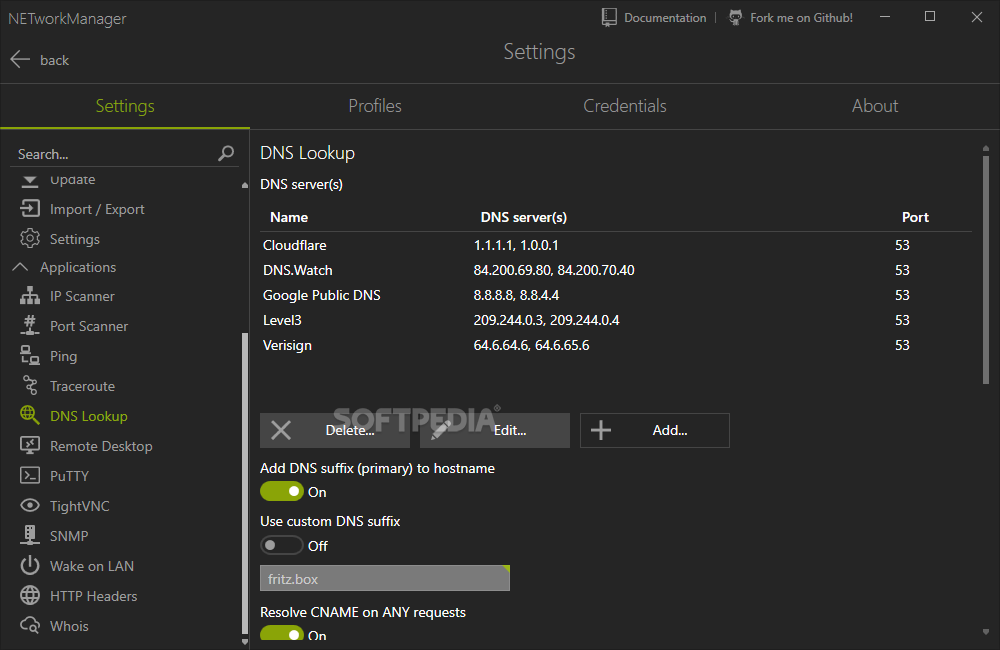Switch to the Settings tab

tap(125, 106)
